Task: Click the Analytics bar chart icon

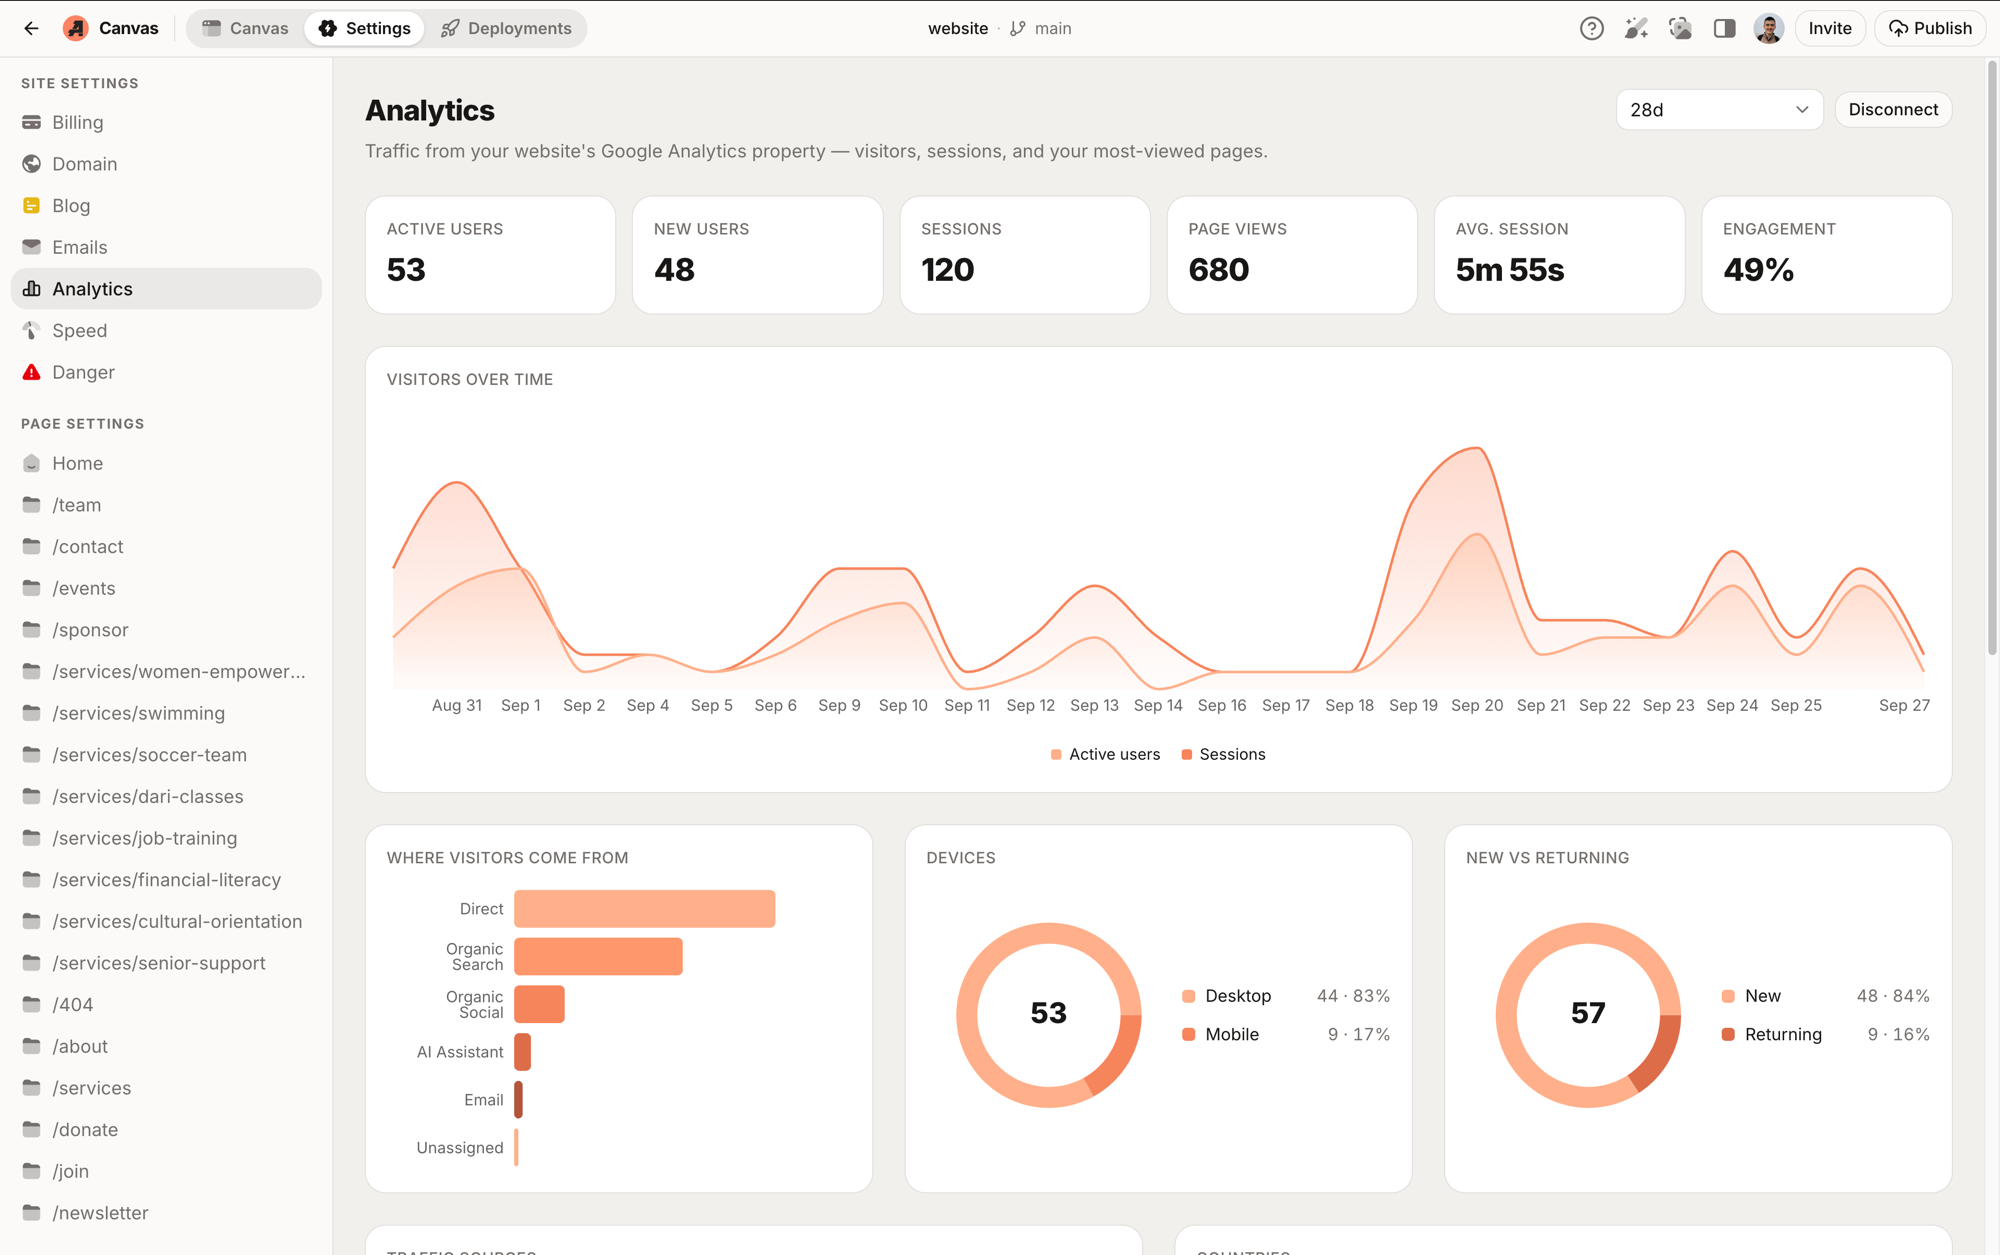Action: click(32, 289)
